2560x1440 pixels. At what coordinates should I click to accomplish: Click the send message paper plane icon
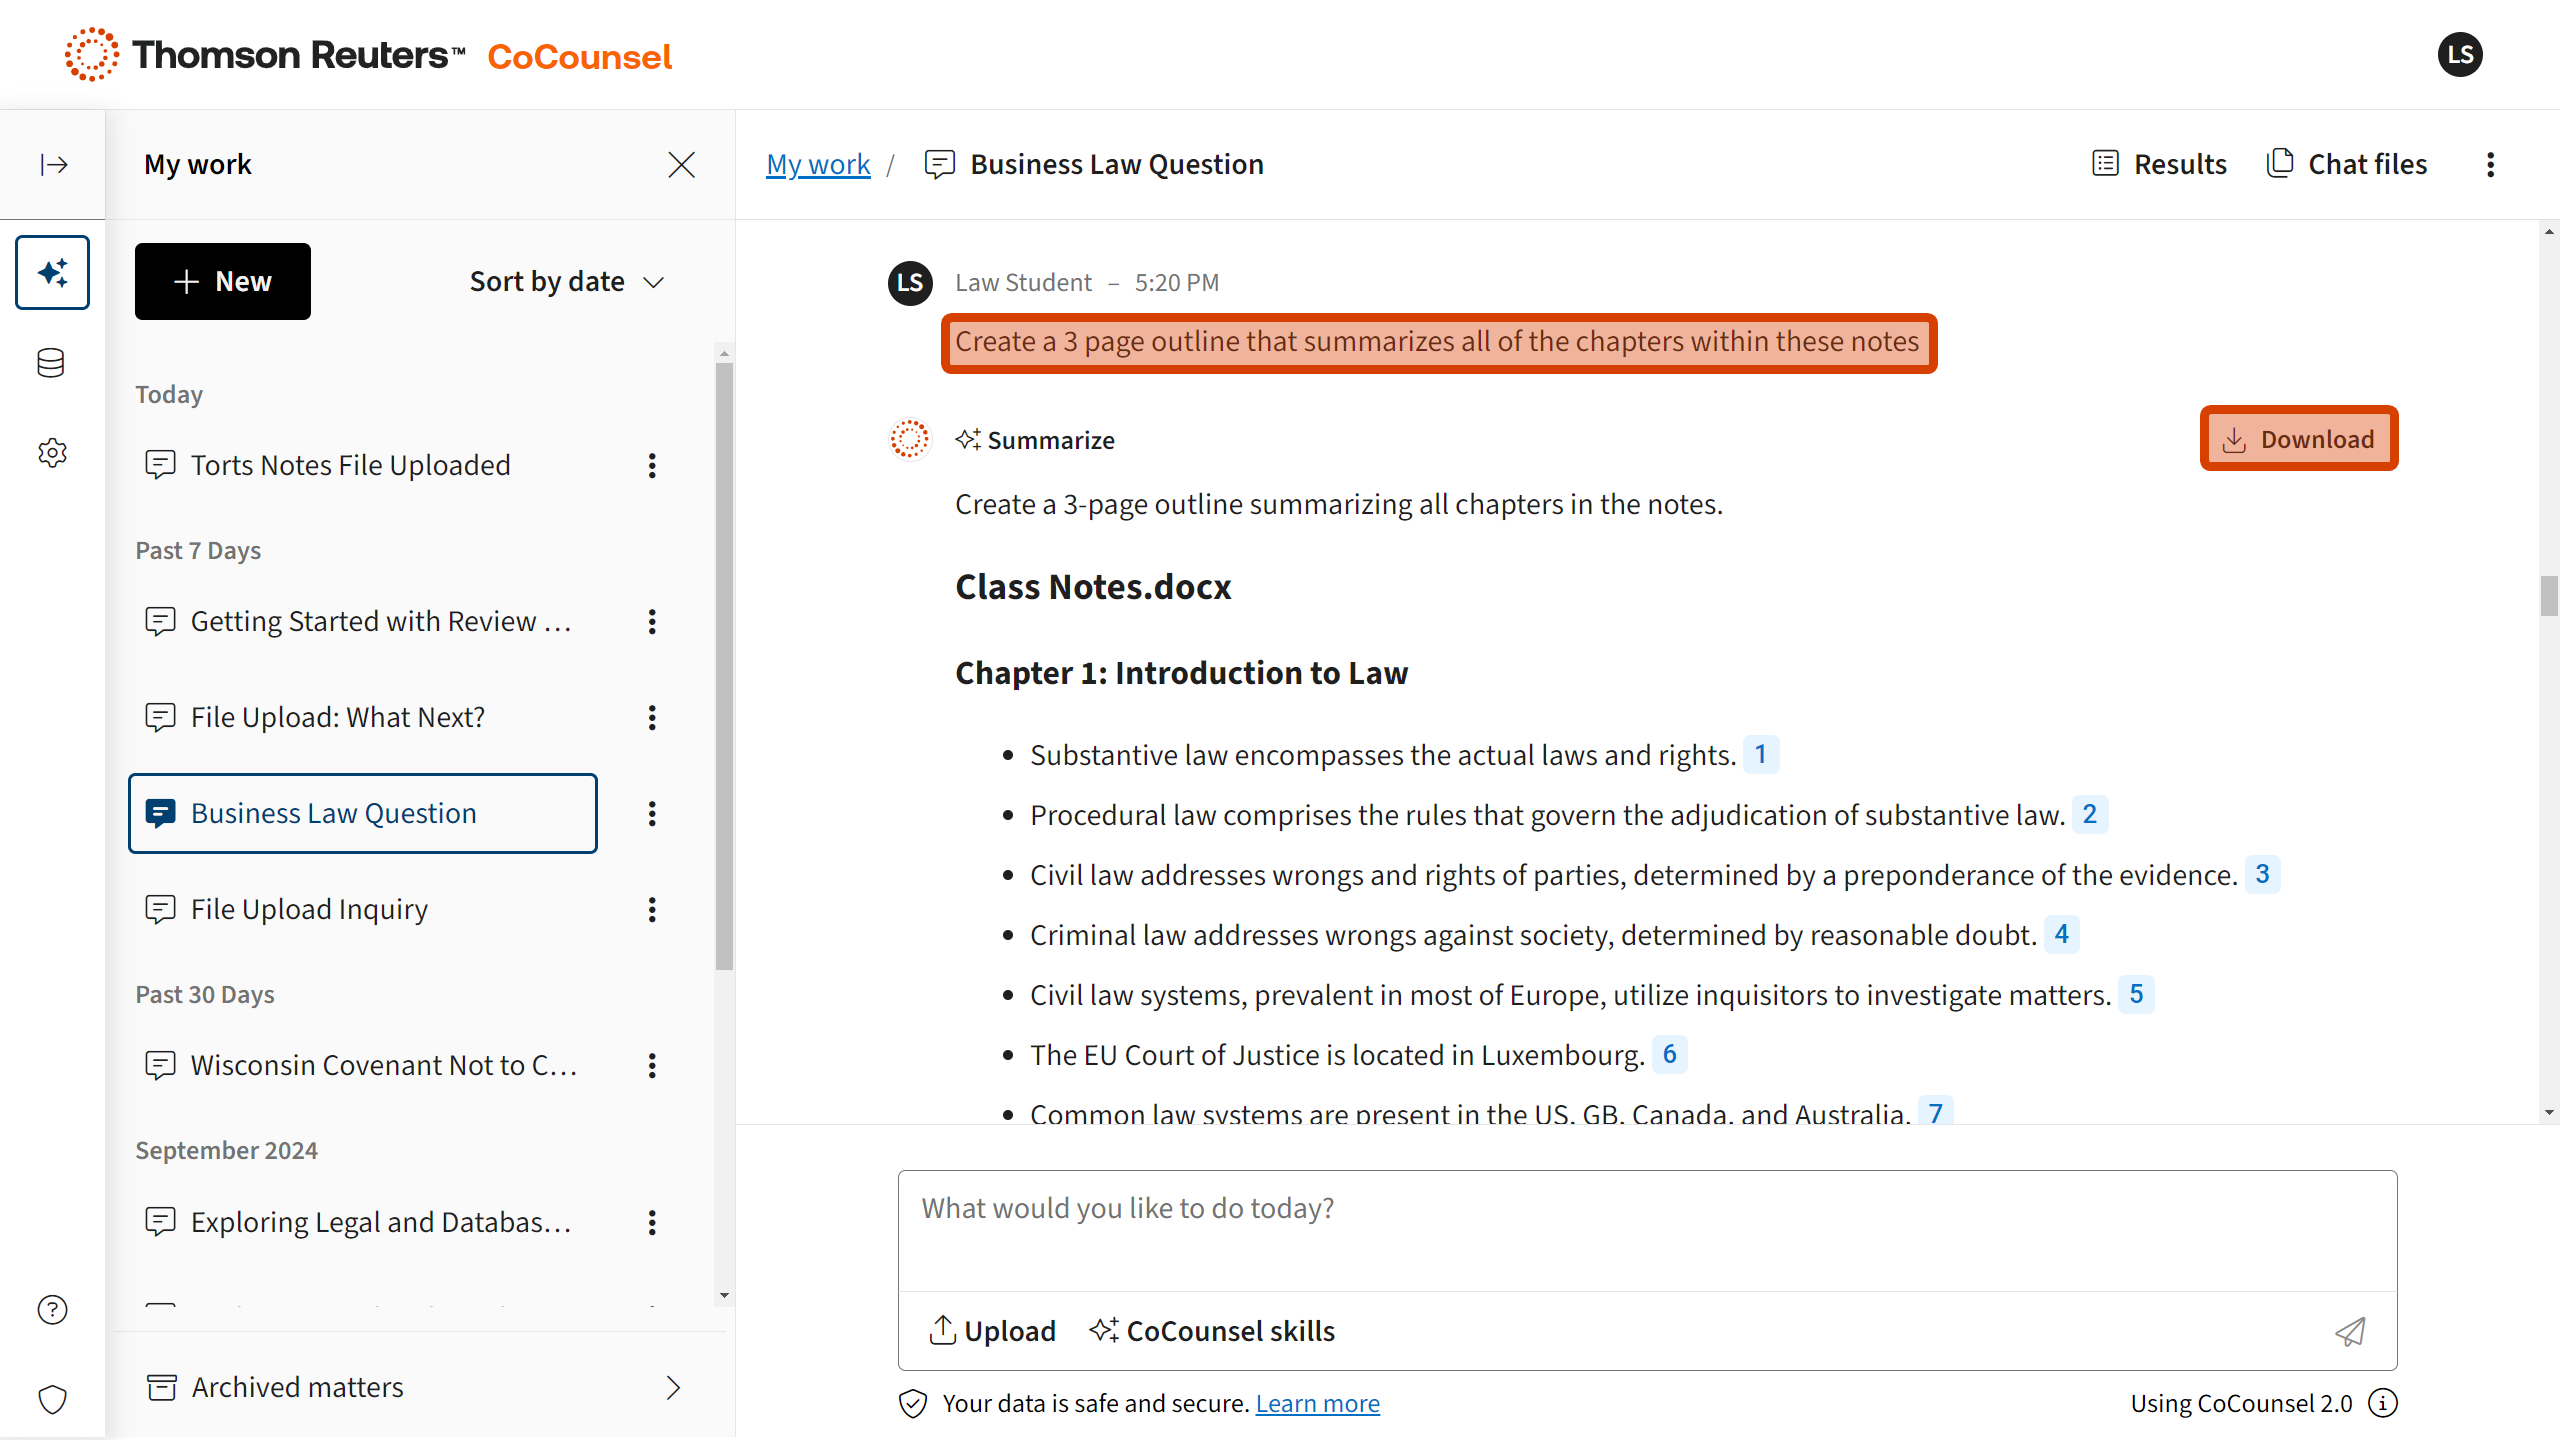(2350, 1331)
